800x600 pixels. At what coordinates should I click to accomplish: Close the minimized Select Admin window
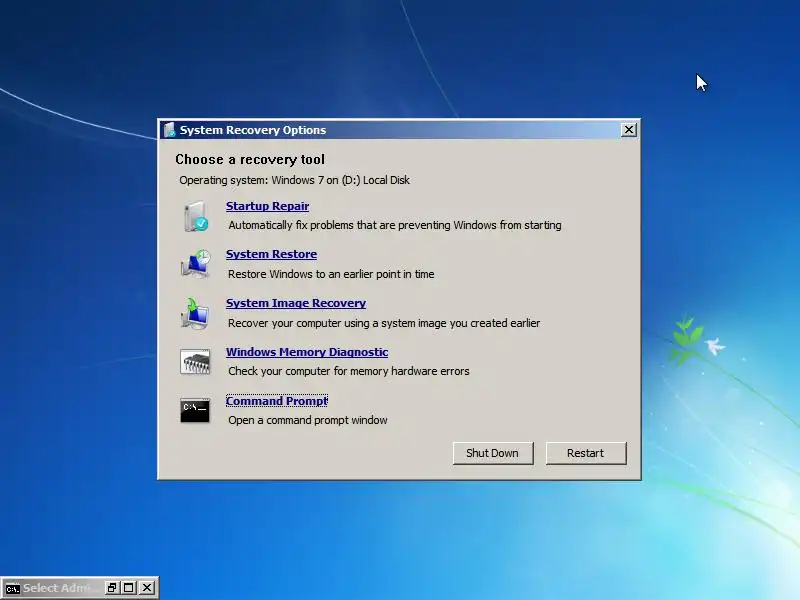pyautogui.click(x=146, y=588)
